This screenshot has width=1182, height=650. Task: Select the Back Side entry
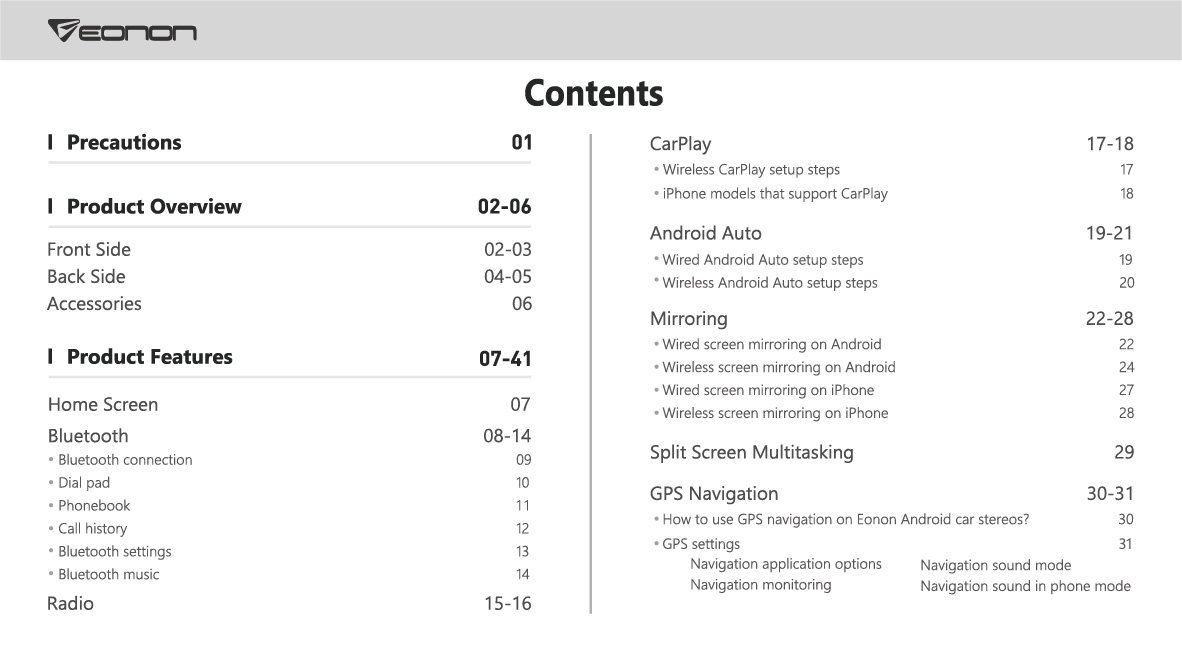coord(86,277)
